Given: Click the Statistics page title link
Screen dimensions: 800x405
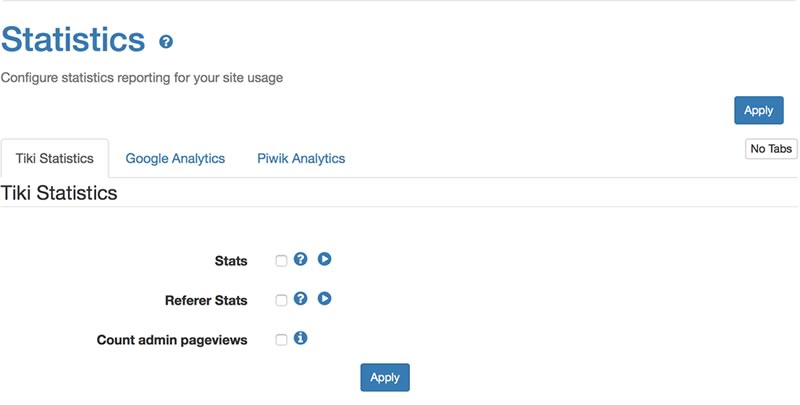Looking at the screenshot, I should (73, 39).
